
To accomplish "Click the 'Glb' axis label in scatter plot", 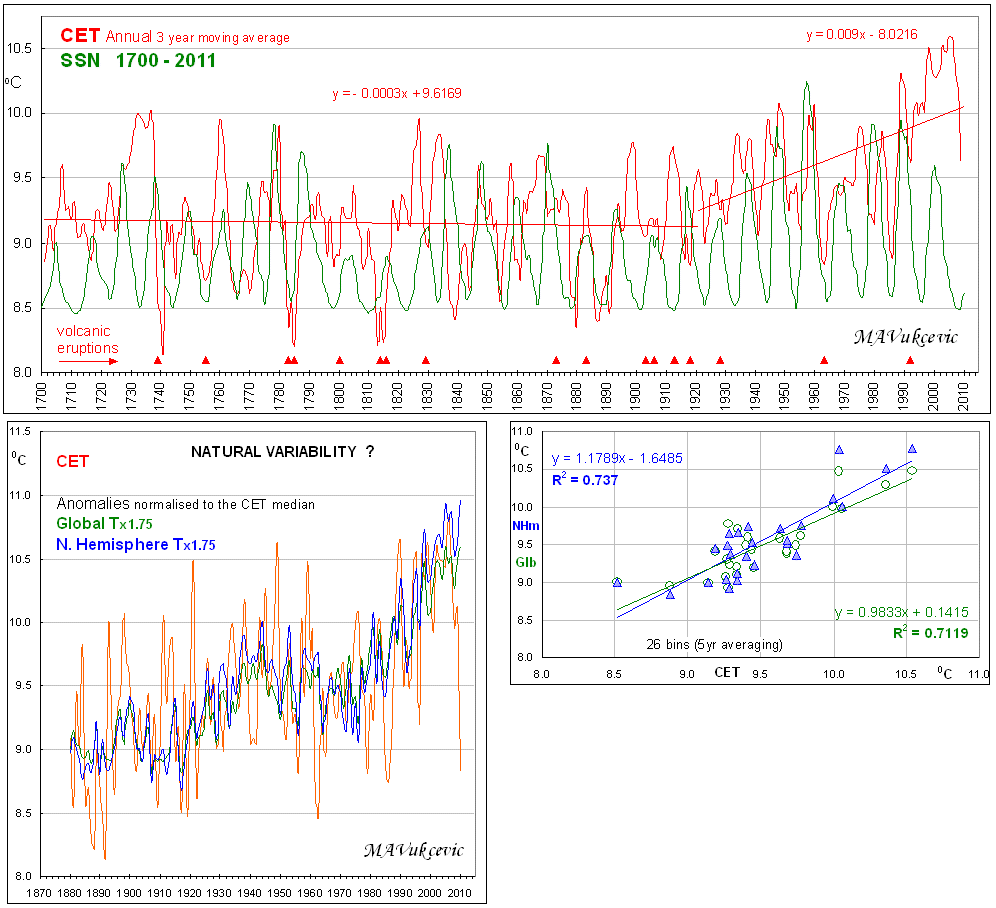I will [525, 562].
